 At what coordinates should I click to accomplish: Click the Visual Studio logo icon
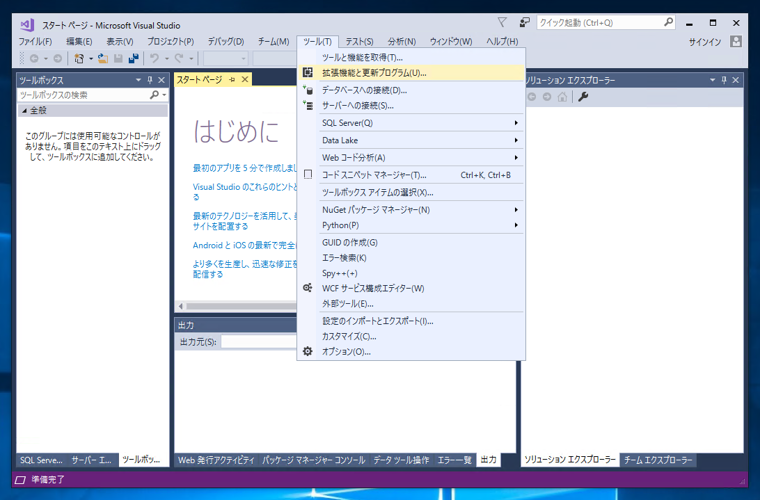(27, 25)
